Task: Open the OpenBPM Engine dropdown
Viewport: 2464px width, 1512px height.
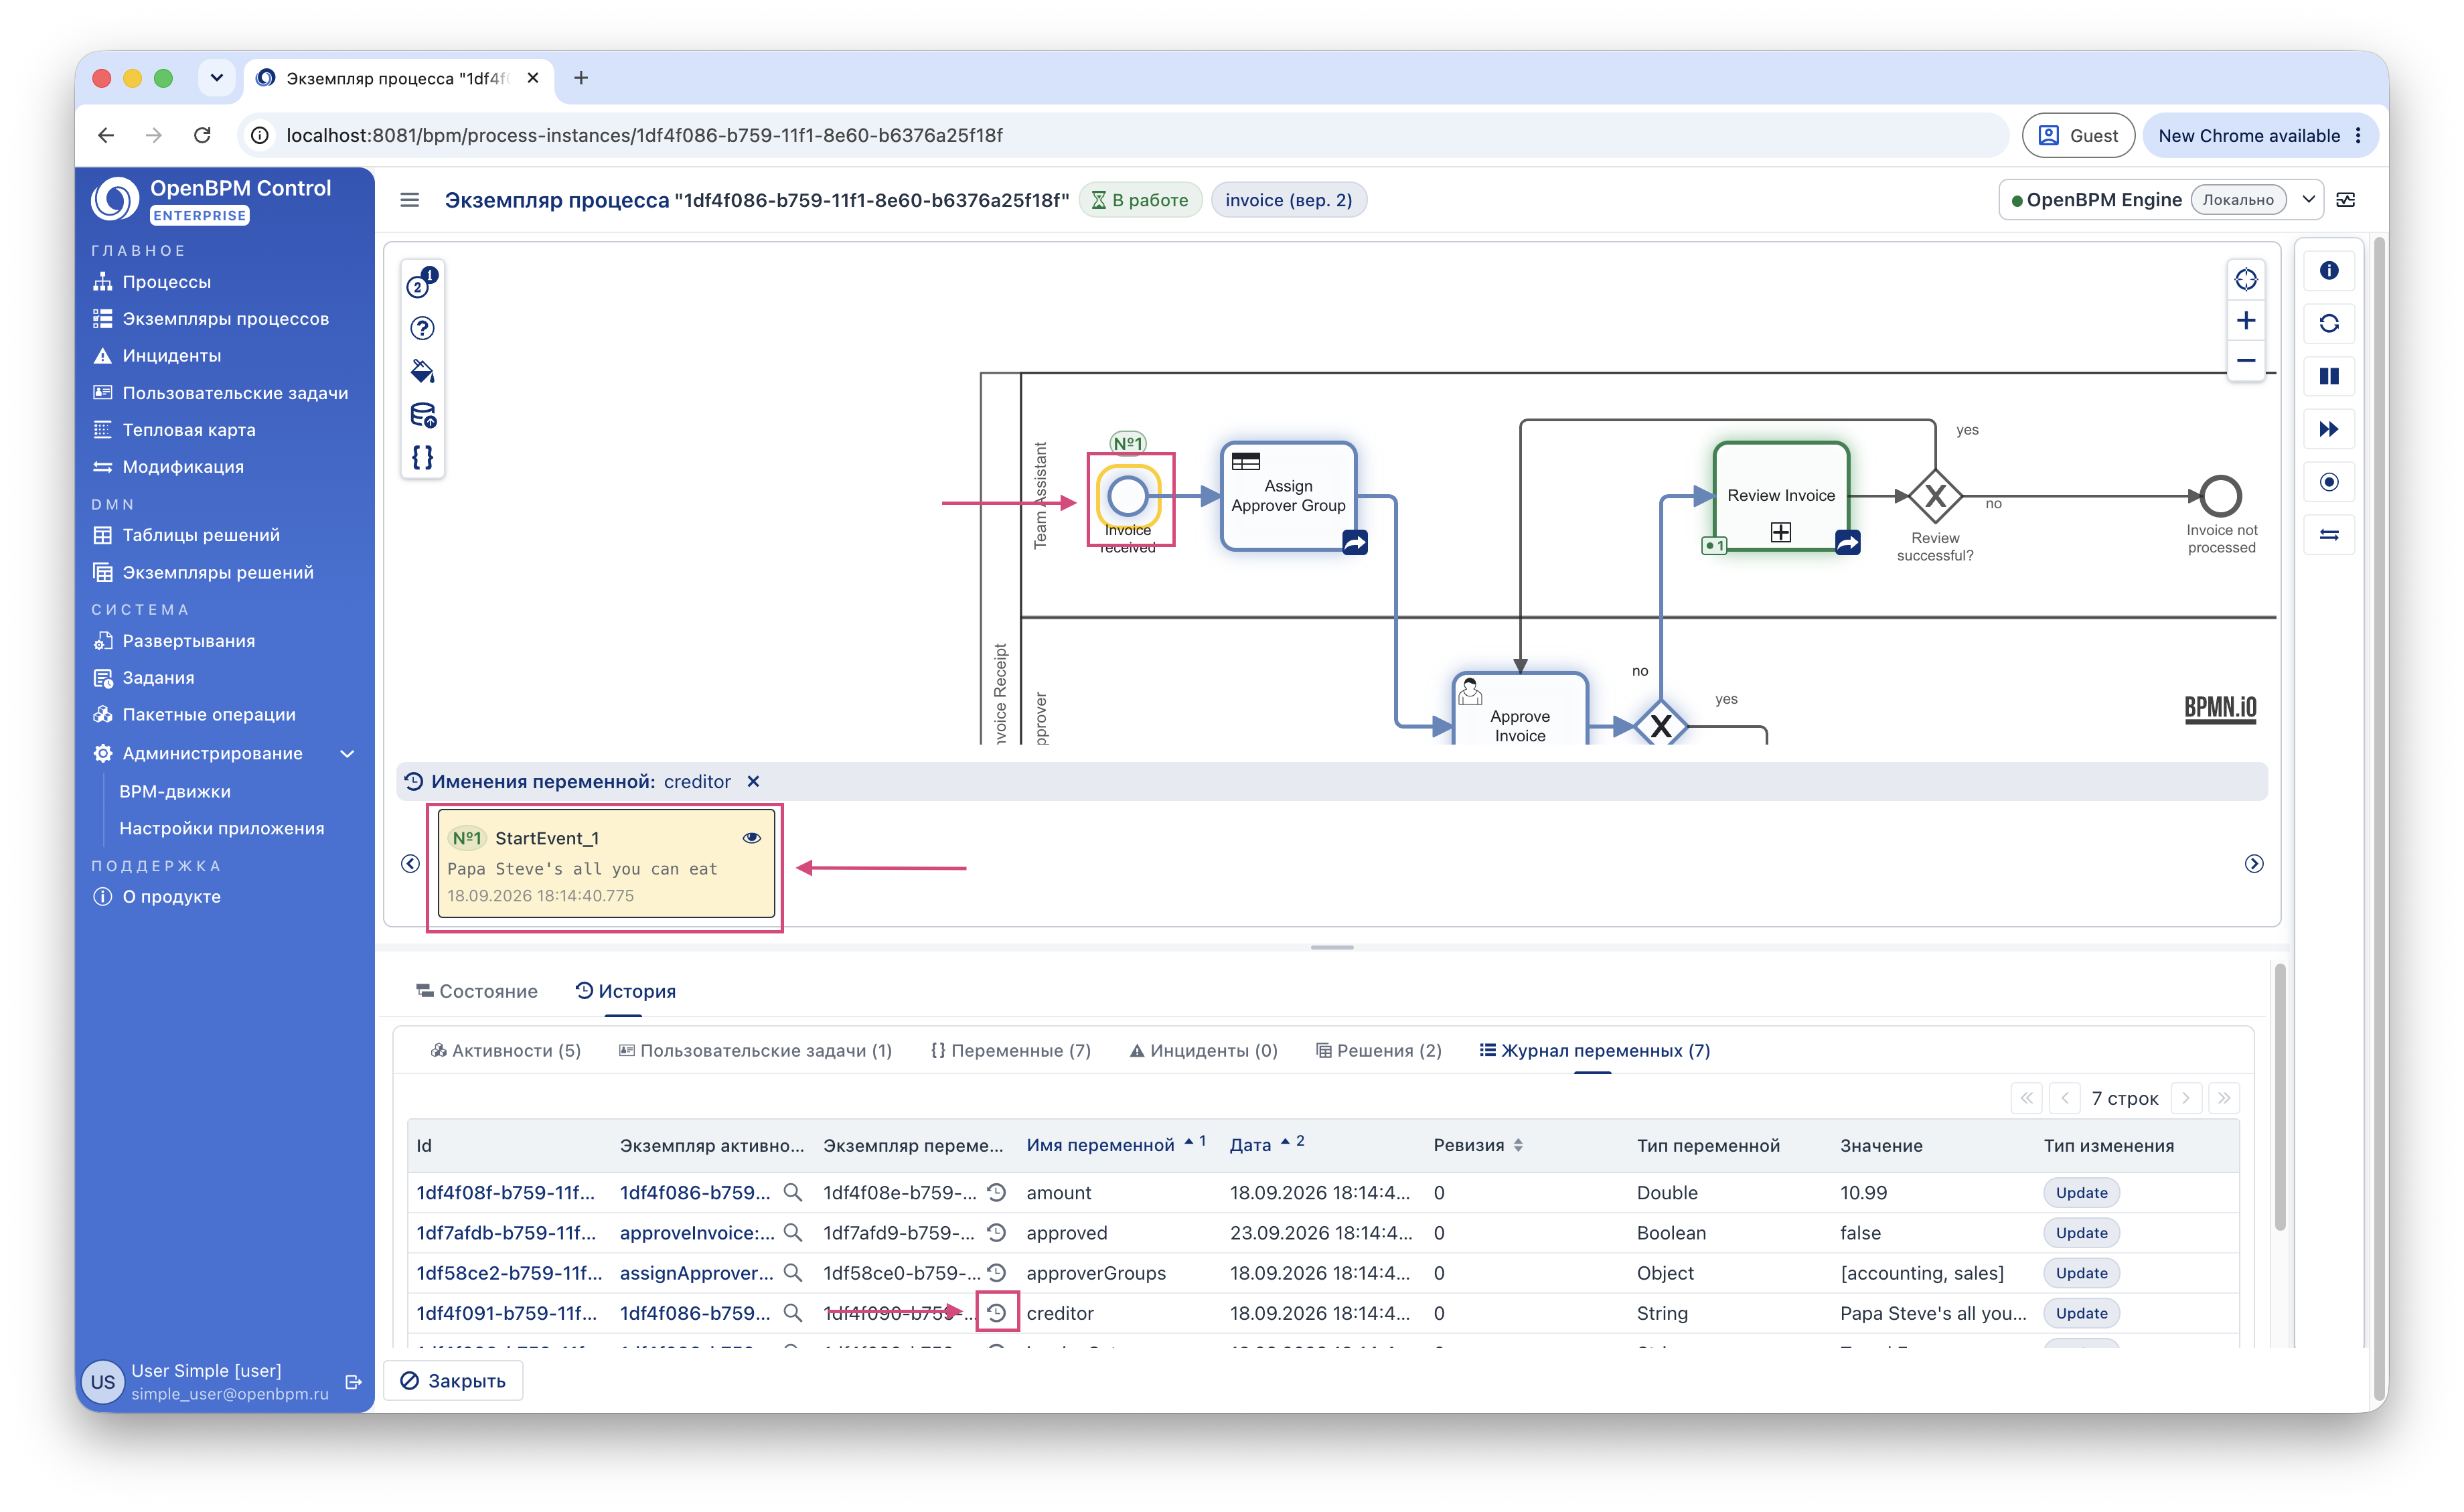Action: coord(2309,200)
